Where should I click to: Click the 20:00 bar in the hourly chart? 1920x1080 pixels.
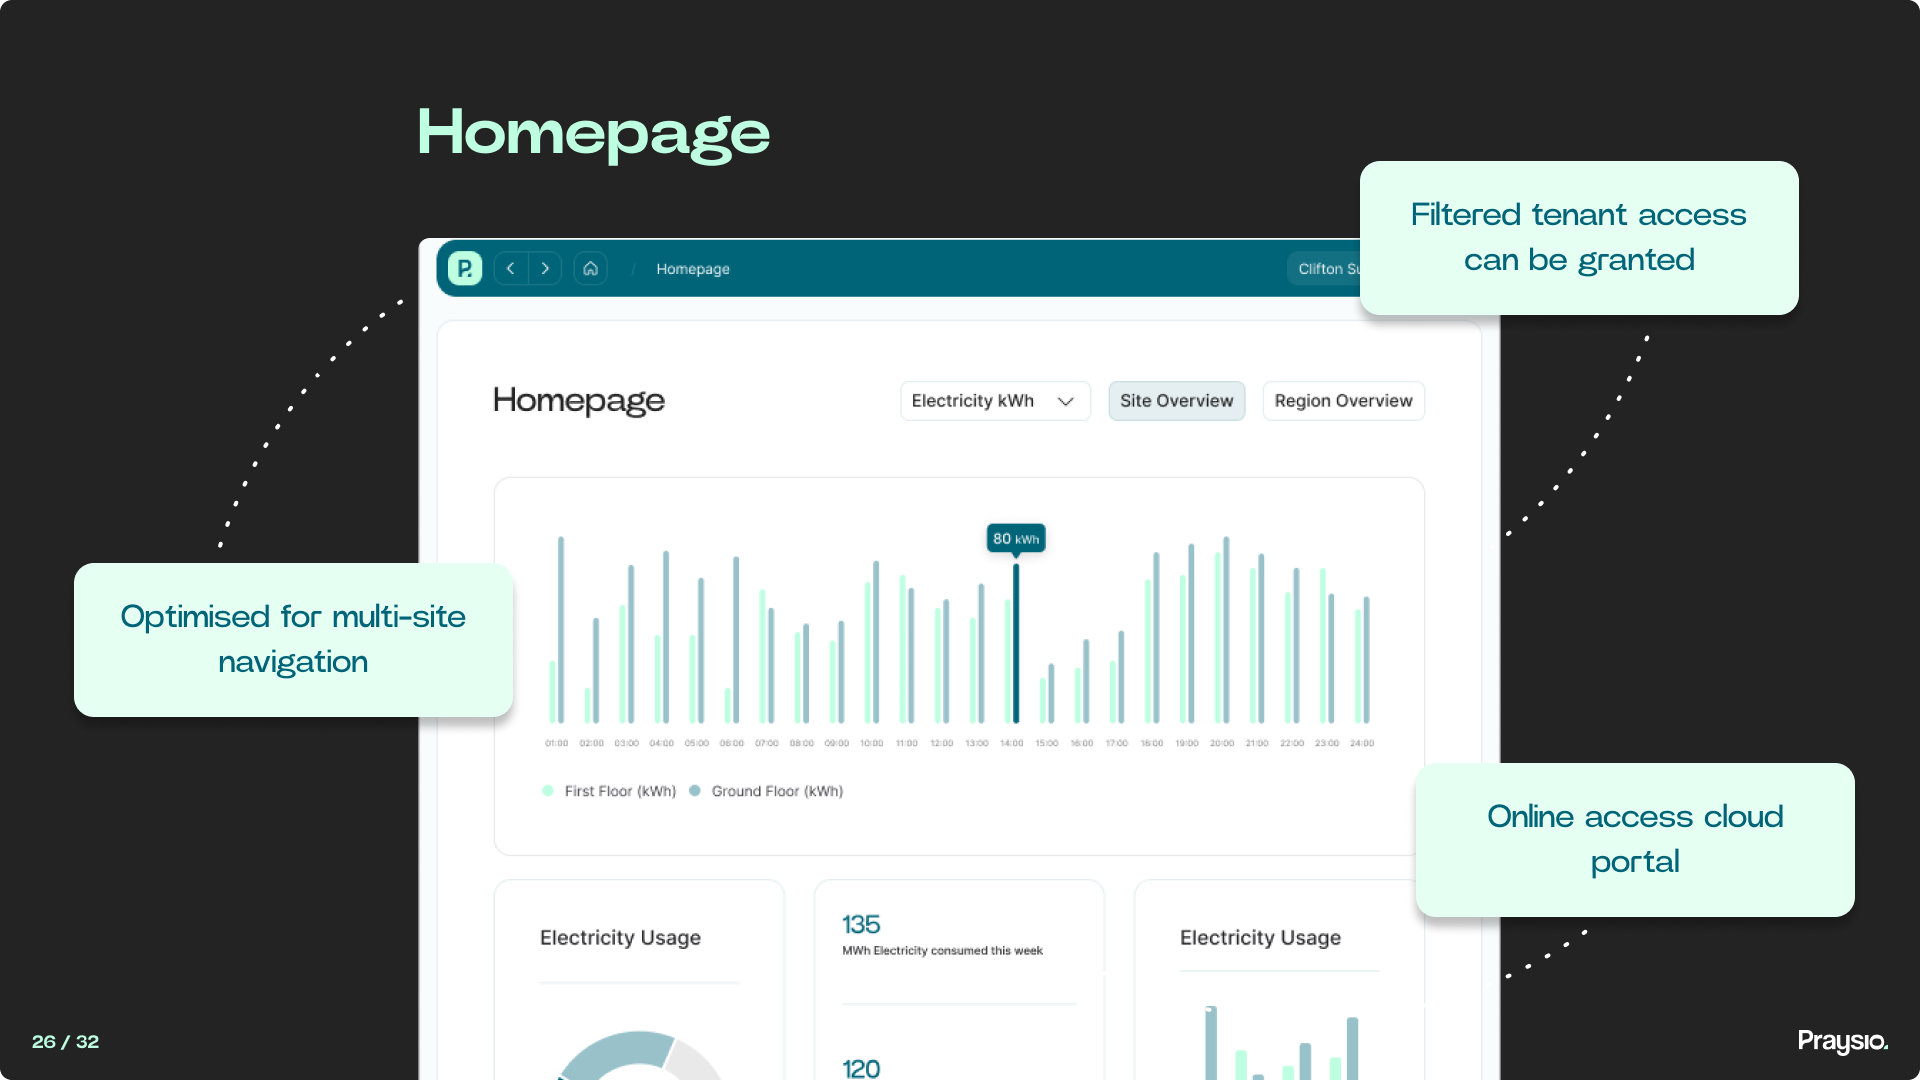click(1226, 630)
